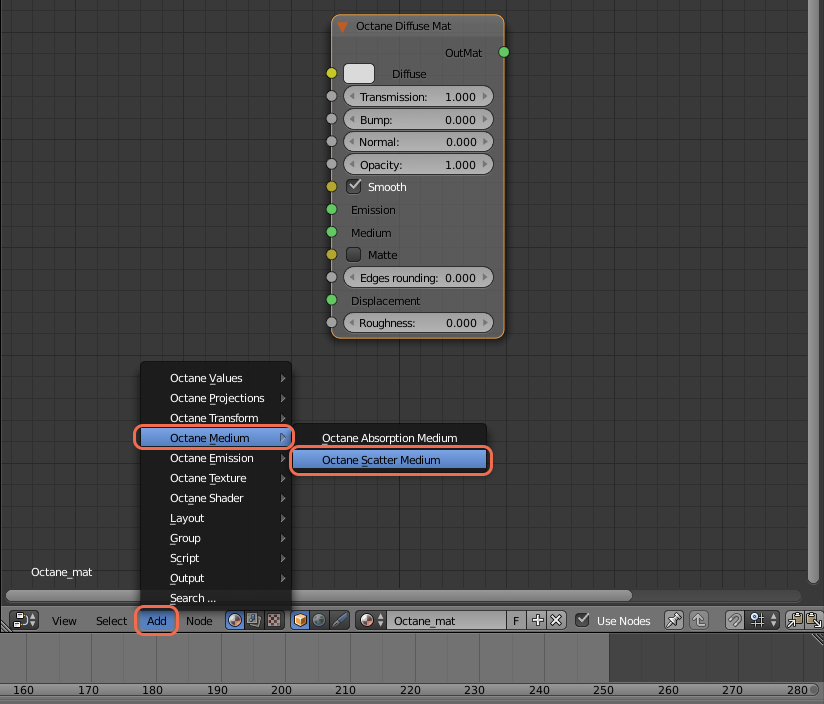Enable the Matte checkbox

[x=354, y=255]
